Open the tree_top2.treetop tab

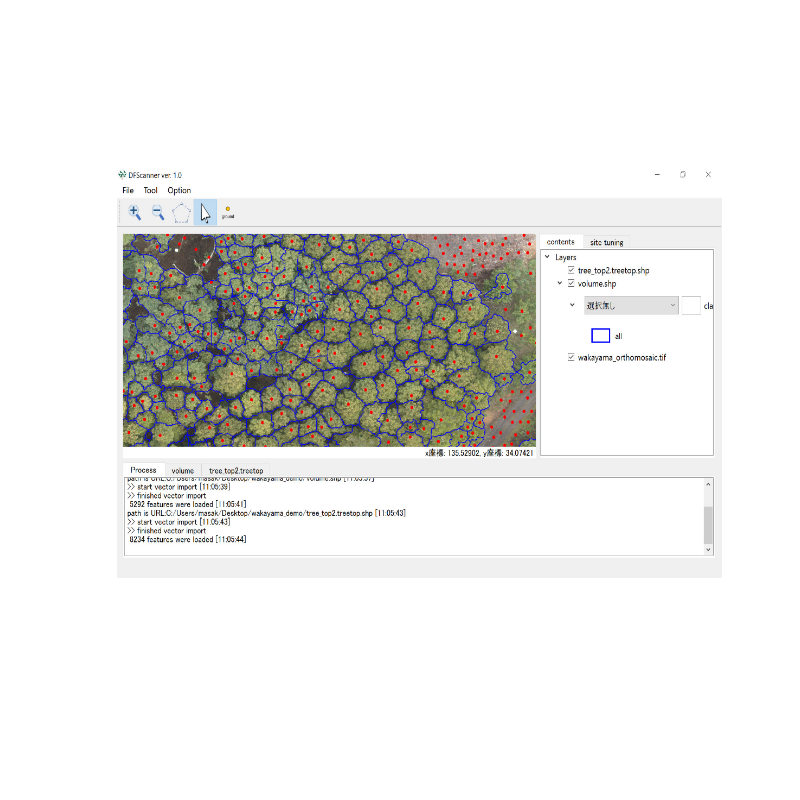click(x=236, y=470)
